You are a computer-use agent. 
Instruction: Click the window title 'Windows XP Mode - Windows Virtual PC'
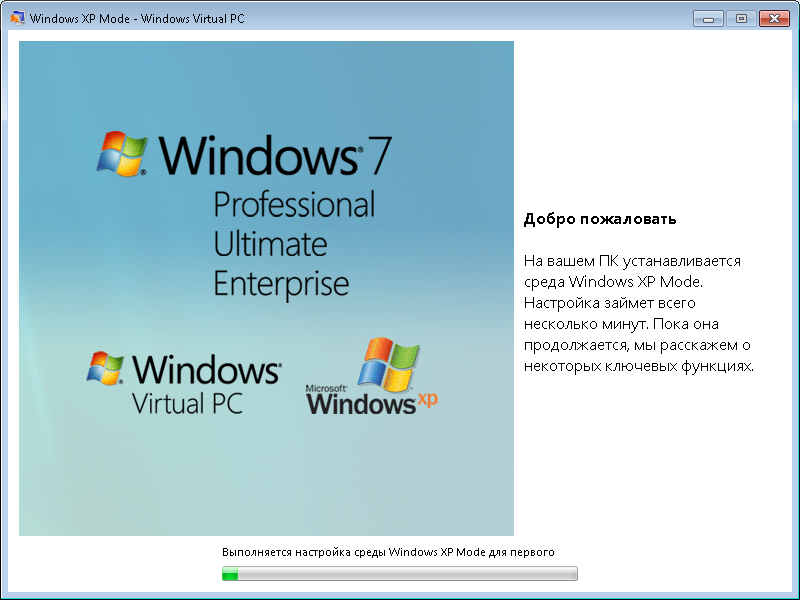(137, 19)
